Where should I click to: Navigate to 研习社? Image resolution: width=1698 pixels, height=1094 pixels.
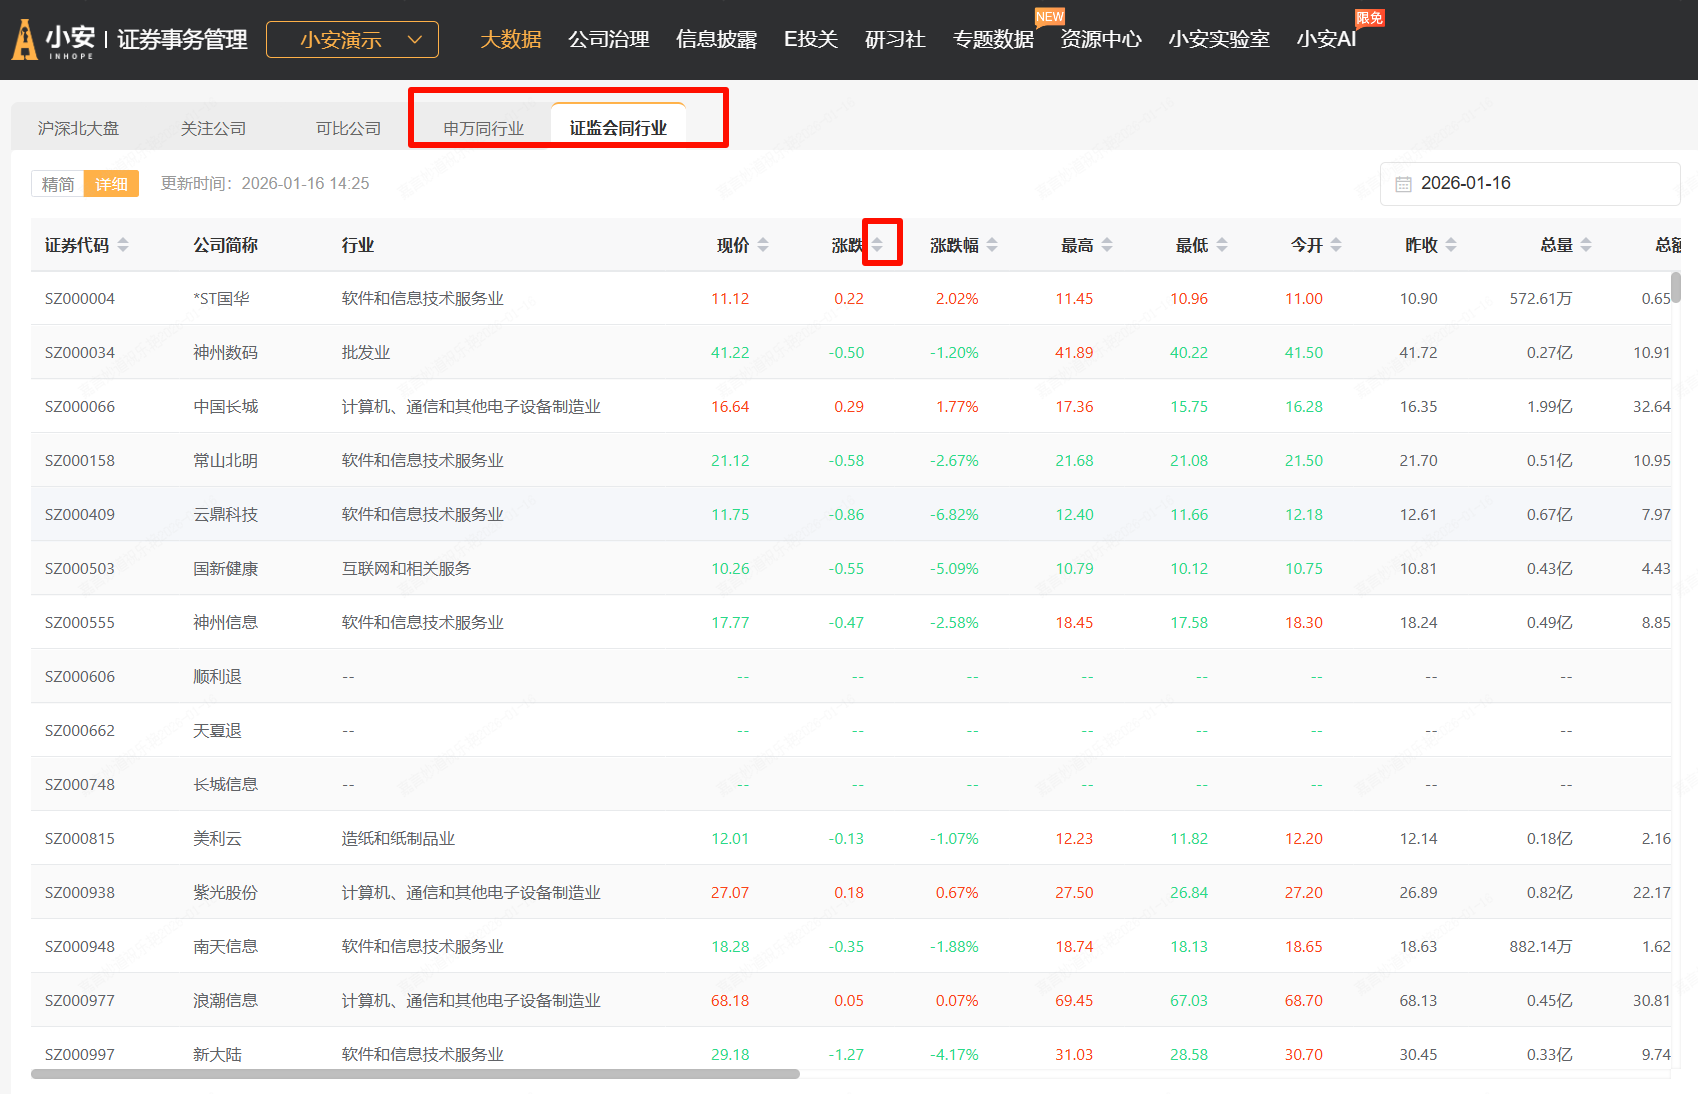click(895, 39)
